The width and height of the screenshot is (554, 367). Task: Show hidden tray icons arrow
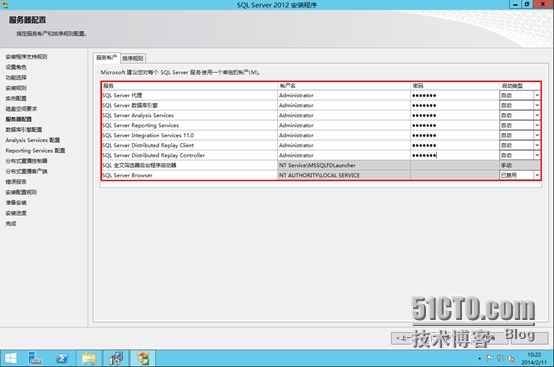(x=479, y=359)
